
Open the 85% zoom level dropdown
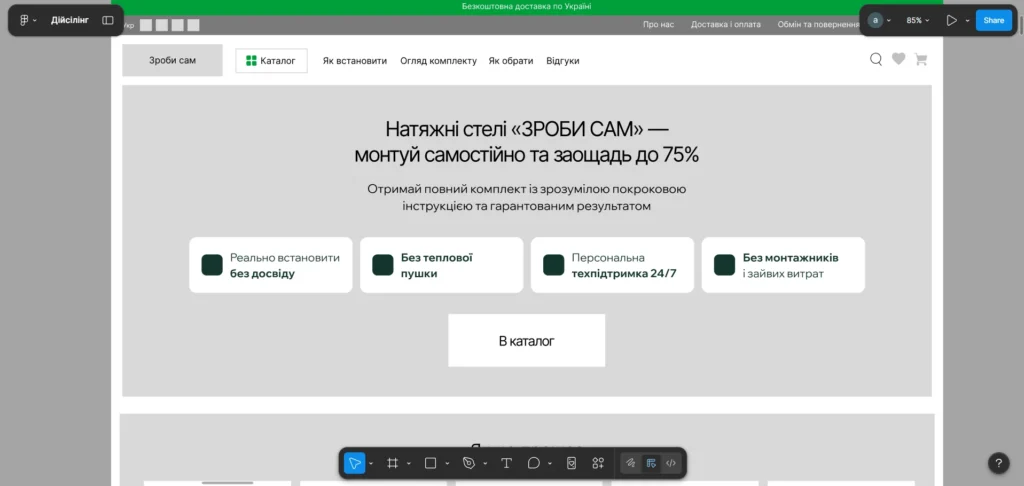pyautogui.click(x=917, y=20)
